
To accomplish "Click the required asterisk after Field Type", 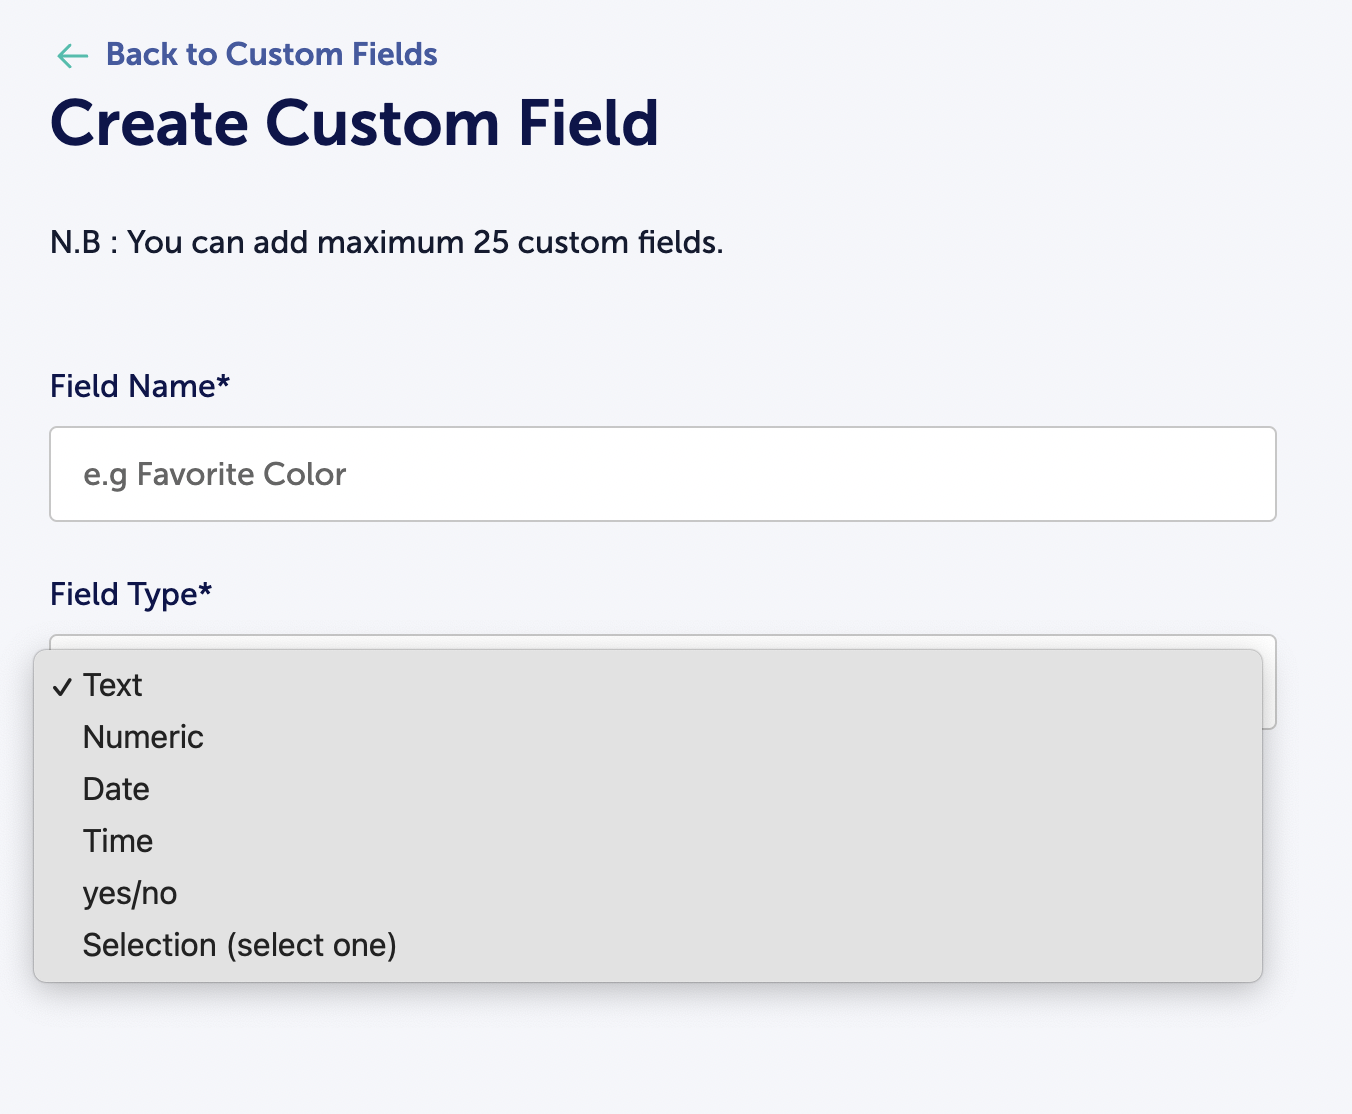I will point(205,589).
